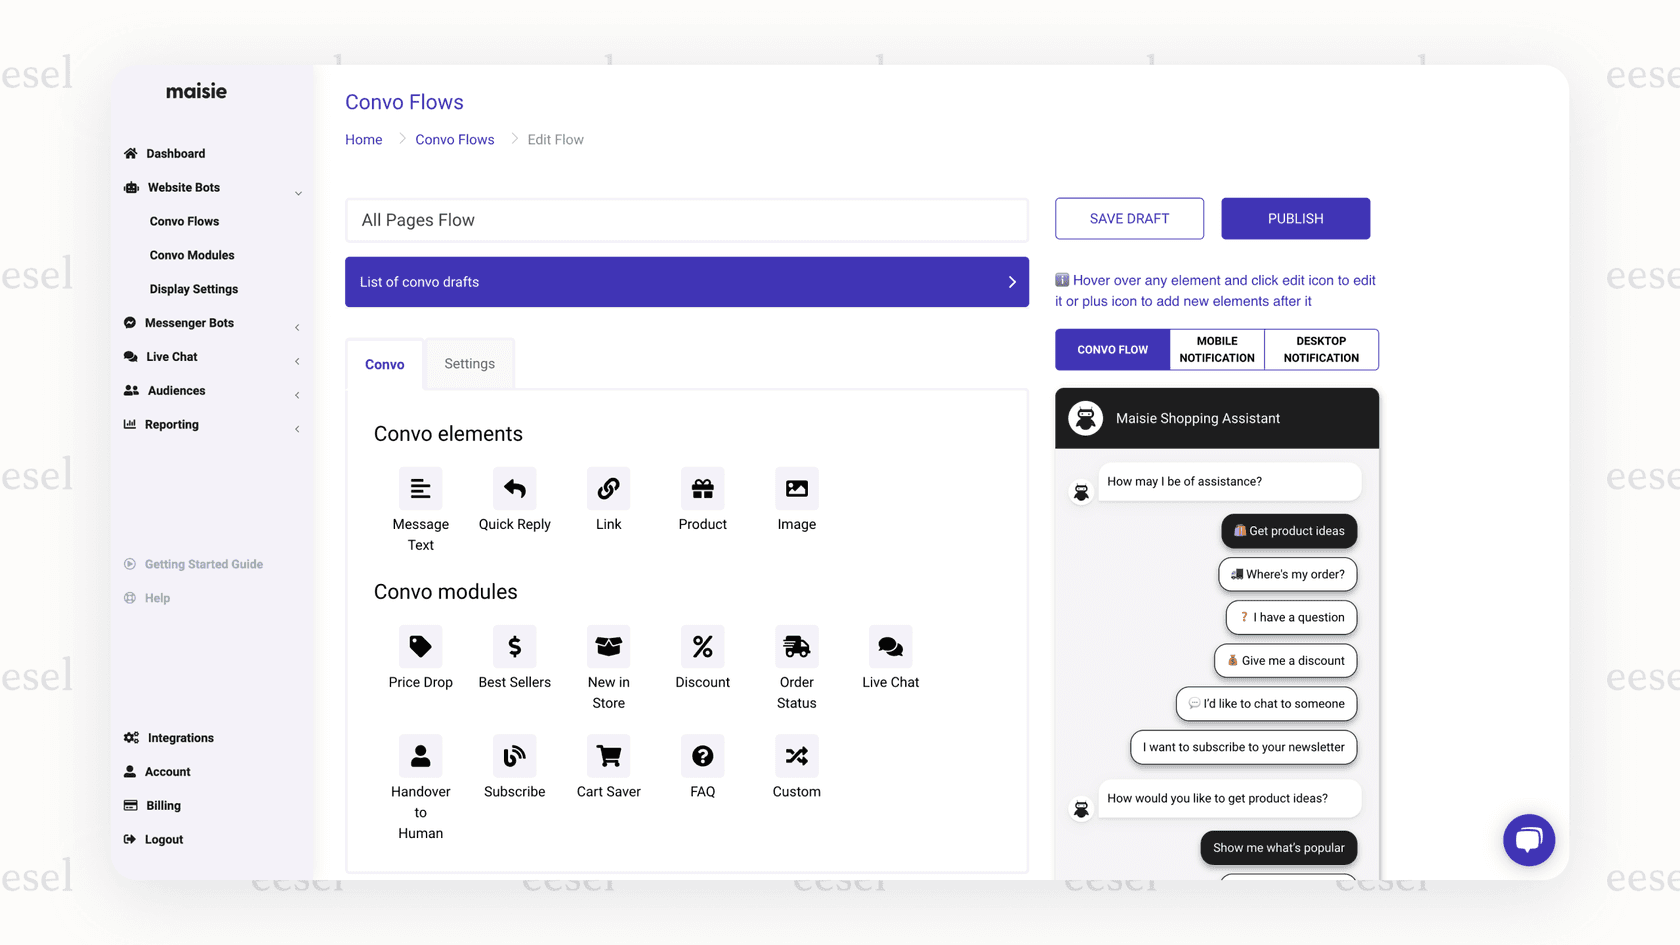Switch to the Settings tab
Screen dimensions: 1680x945
pos(469,363)
